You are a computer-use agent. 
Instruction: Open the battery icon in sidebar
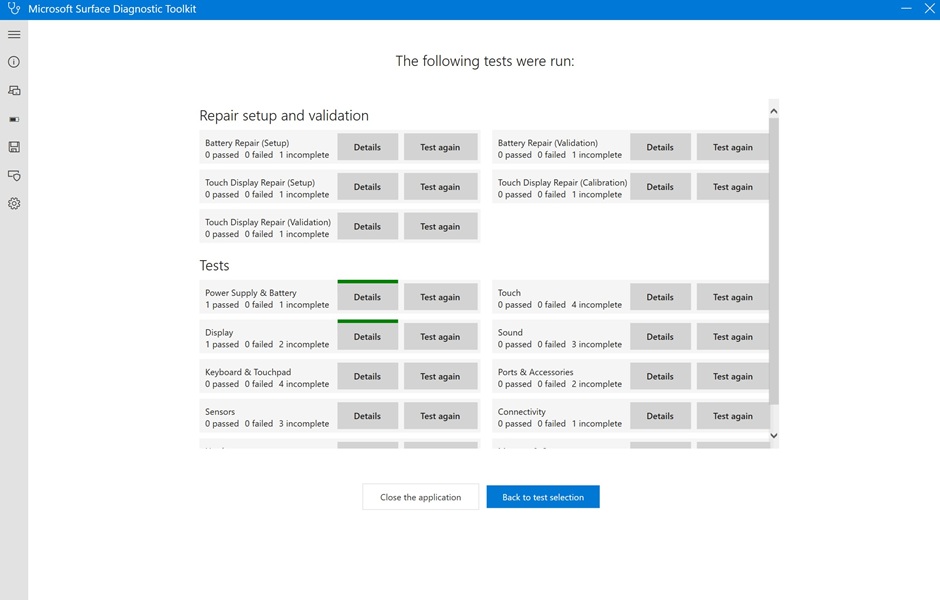pyautogui.click(x=14, y=119)
